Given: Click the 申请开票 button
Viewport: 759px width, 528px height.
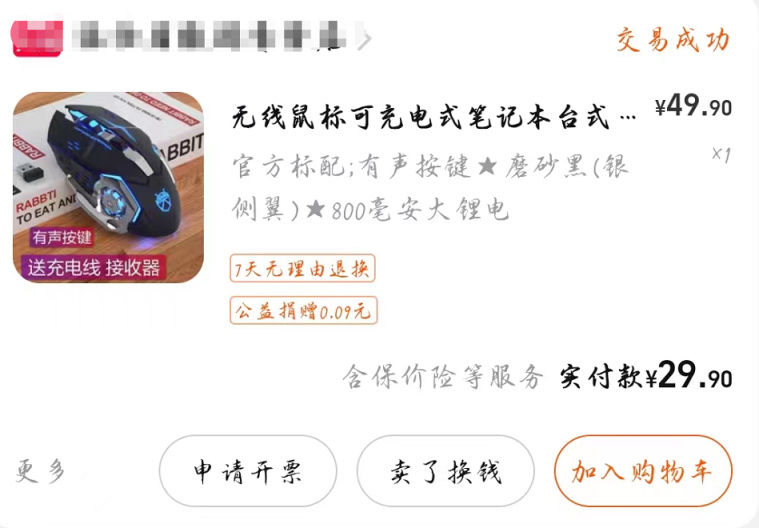Looking at the screenshot, I should pos(248,471).
